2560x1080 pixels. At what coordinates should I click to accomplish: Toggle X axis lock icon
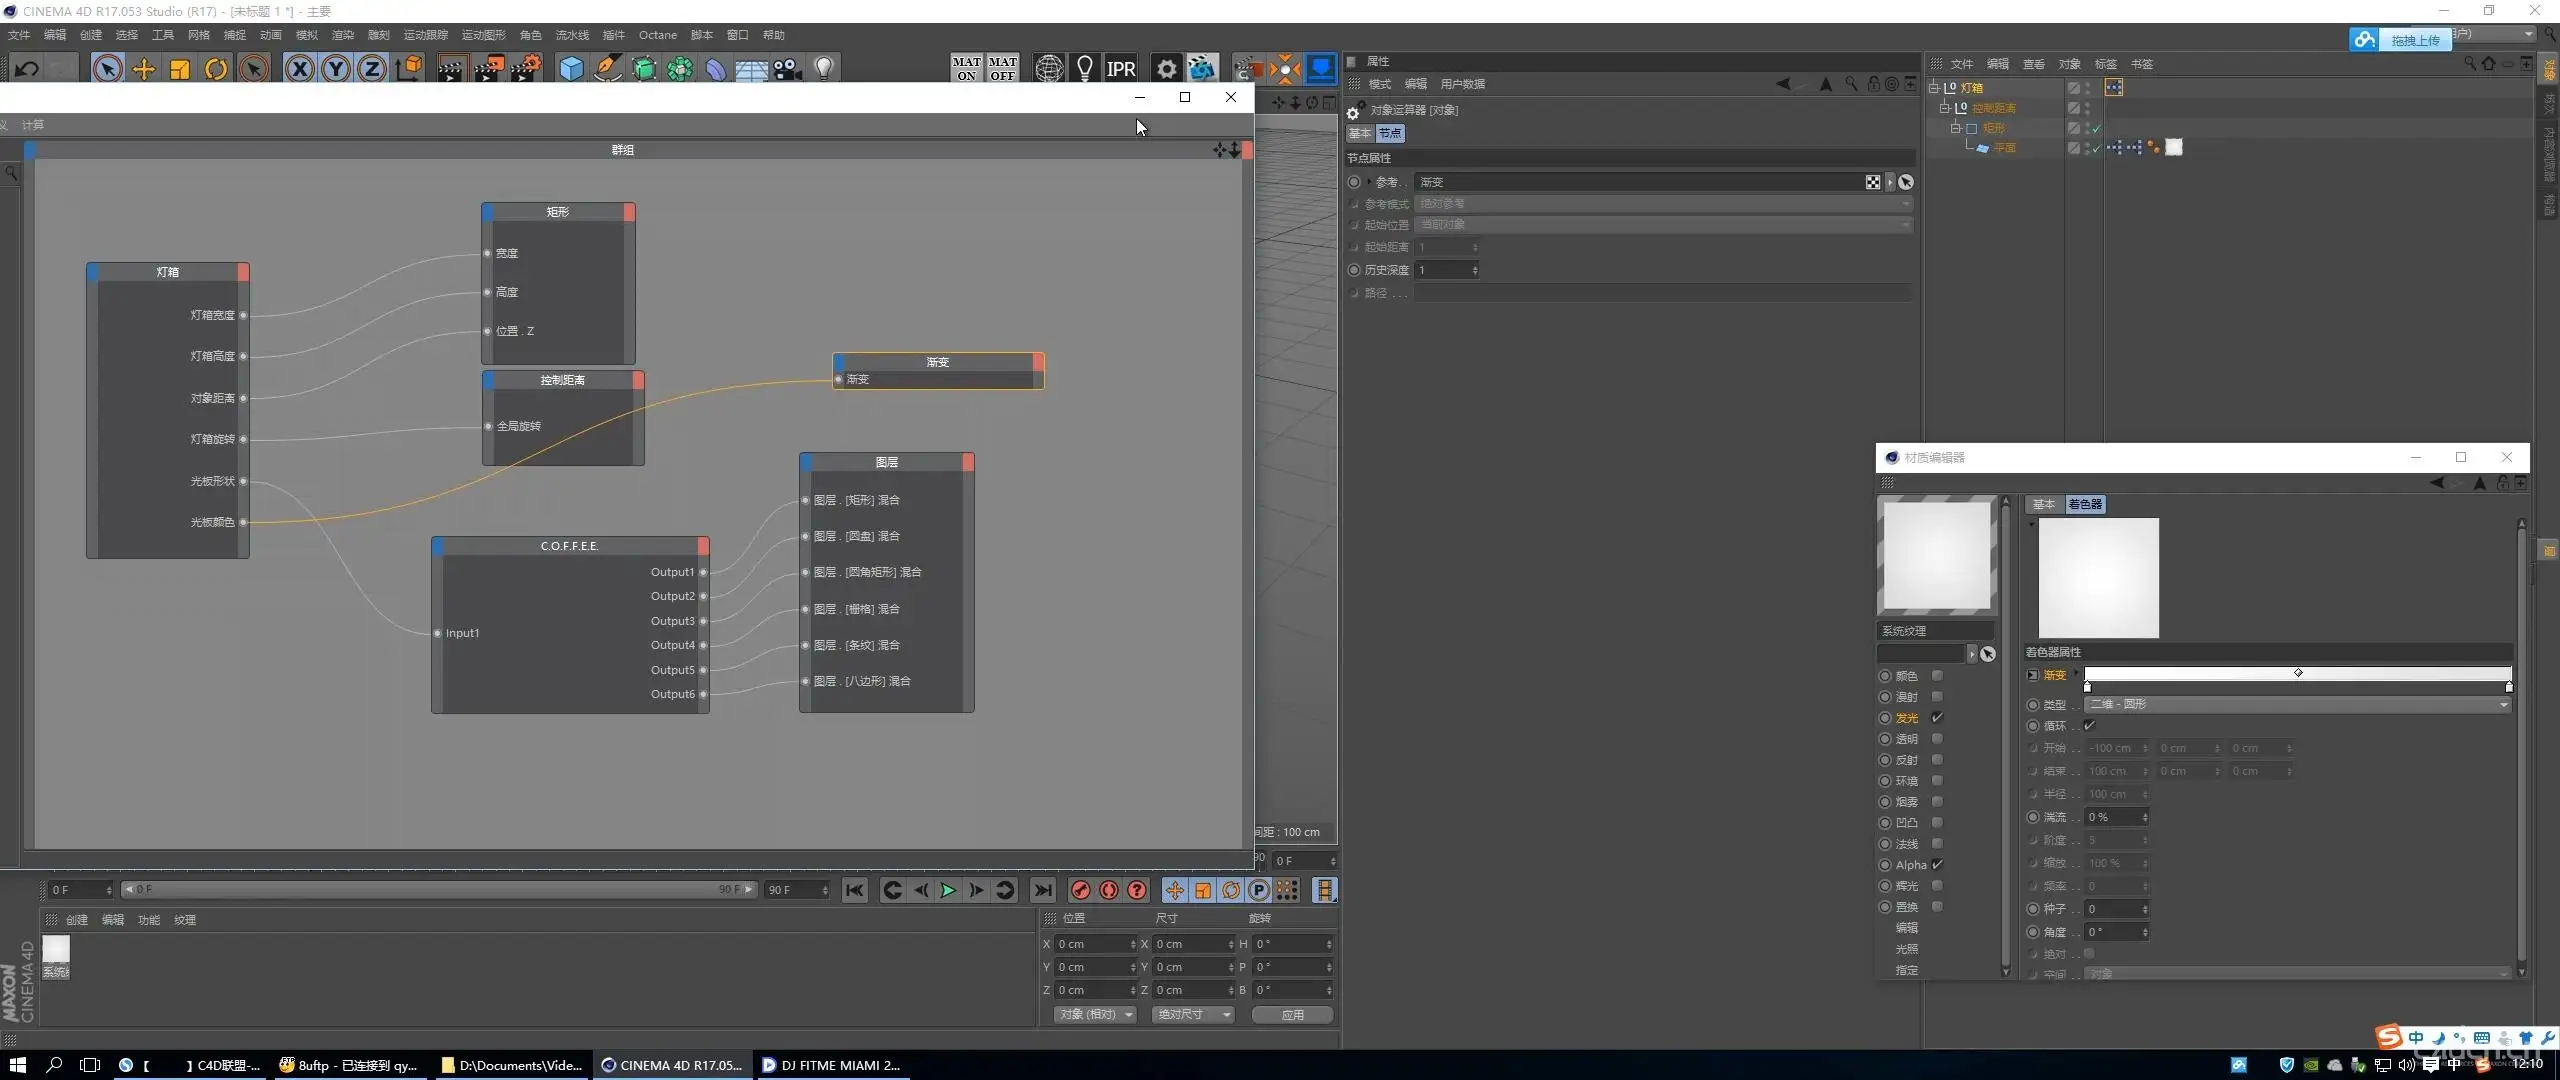click(x=300, y=68)
